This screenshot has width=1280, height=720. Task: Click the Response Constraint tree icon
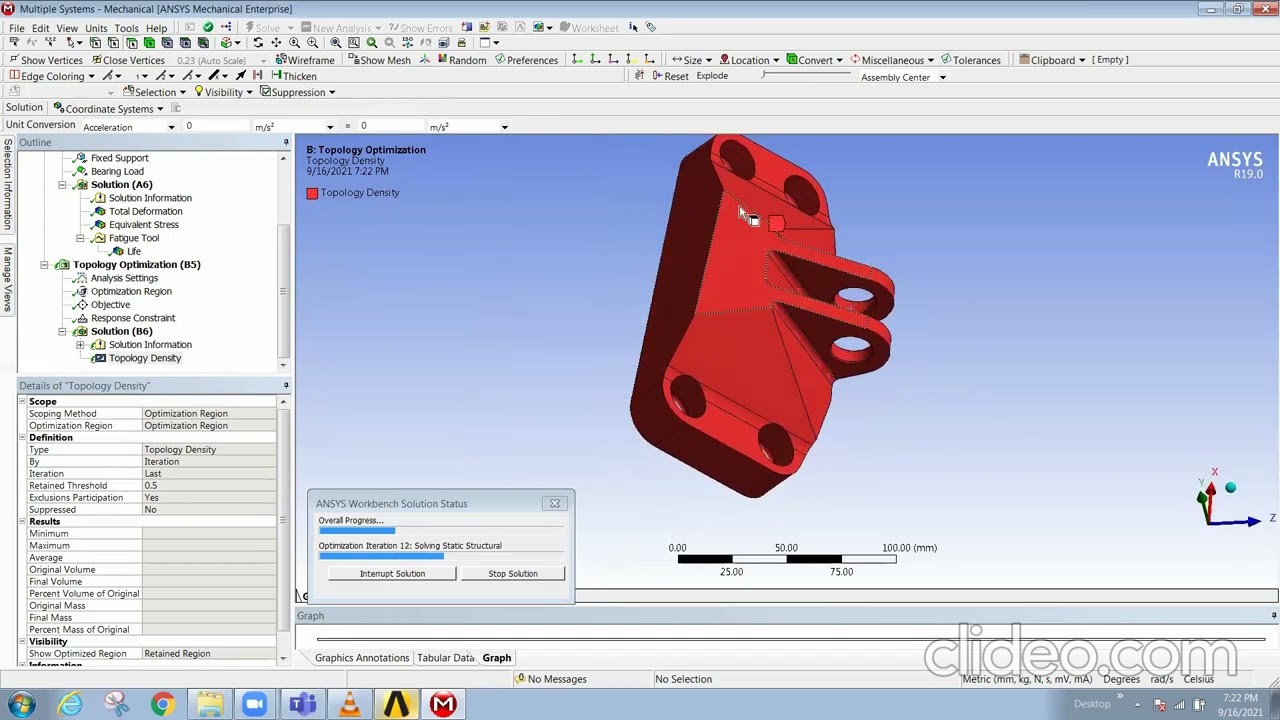pyautogui.click(x=81, y=318)
